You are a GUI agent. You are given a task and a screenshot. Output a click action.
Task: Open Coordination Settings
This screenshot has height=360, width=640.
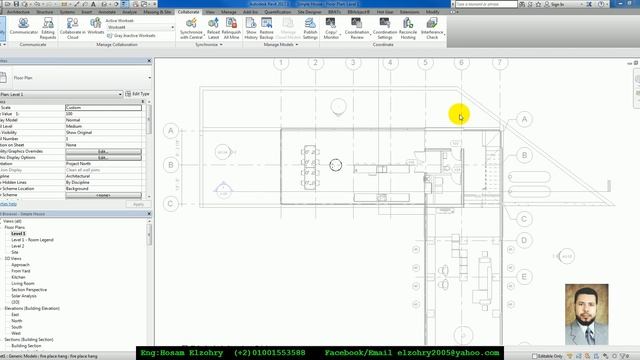click(x=384, y=28)
